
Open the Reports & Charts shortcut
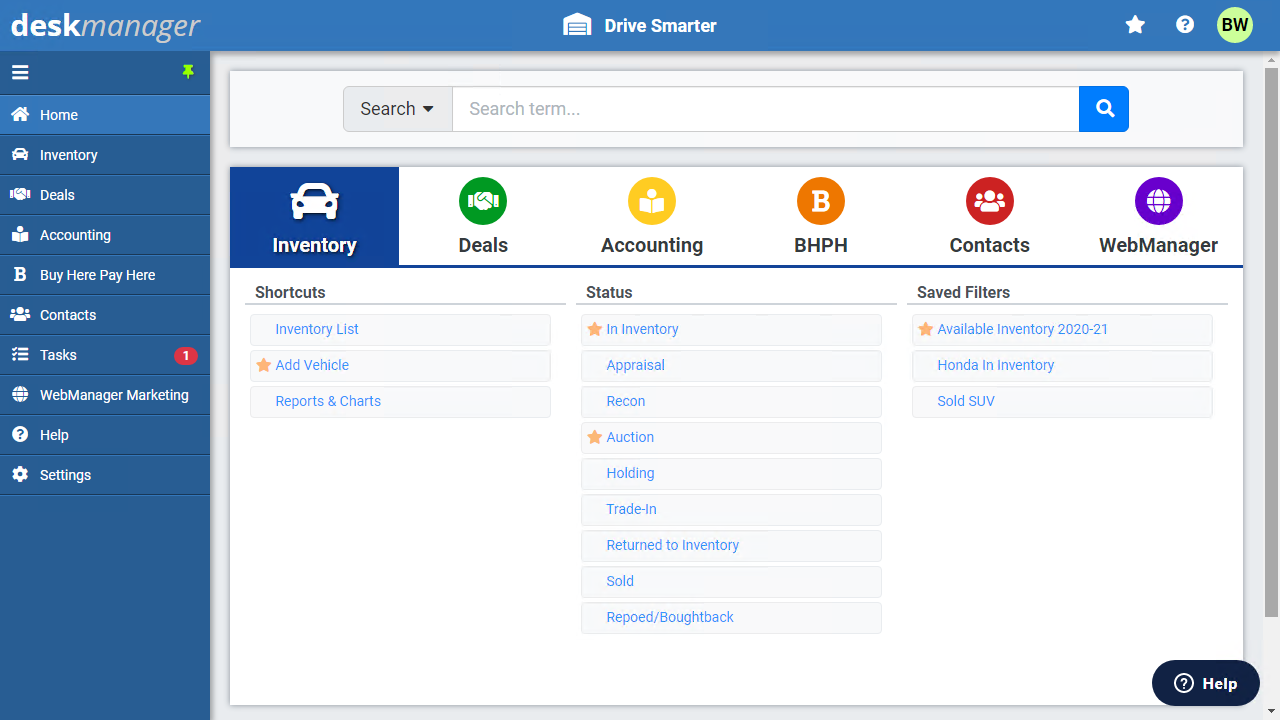pos(327,401)
